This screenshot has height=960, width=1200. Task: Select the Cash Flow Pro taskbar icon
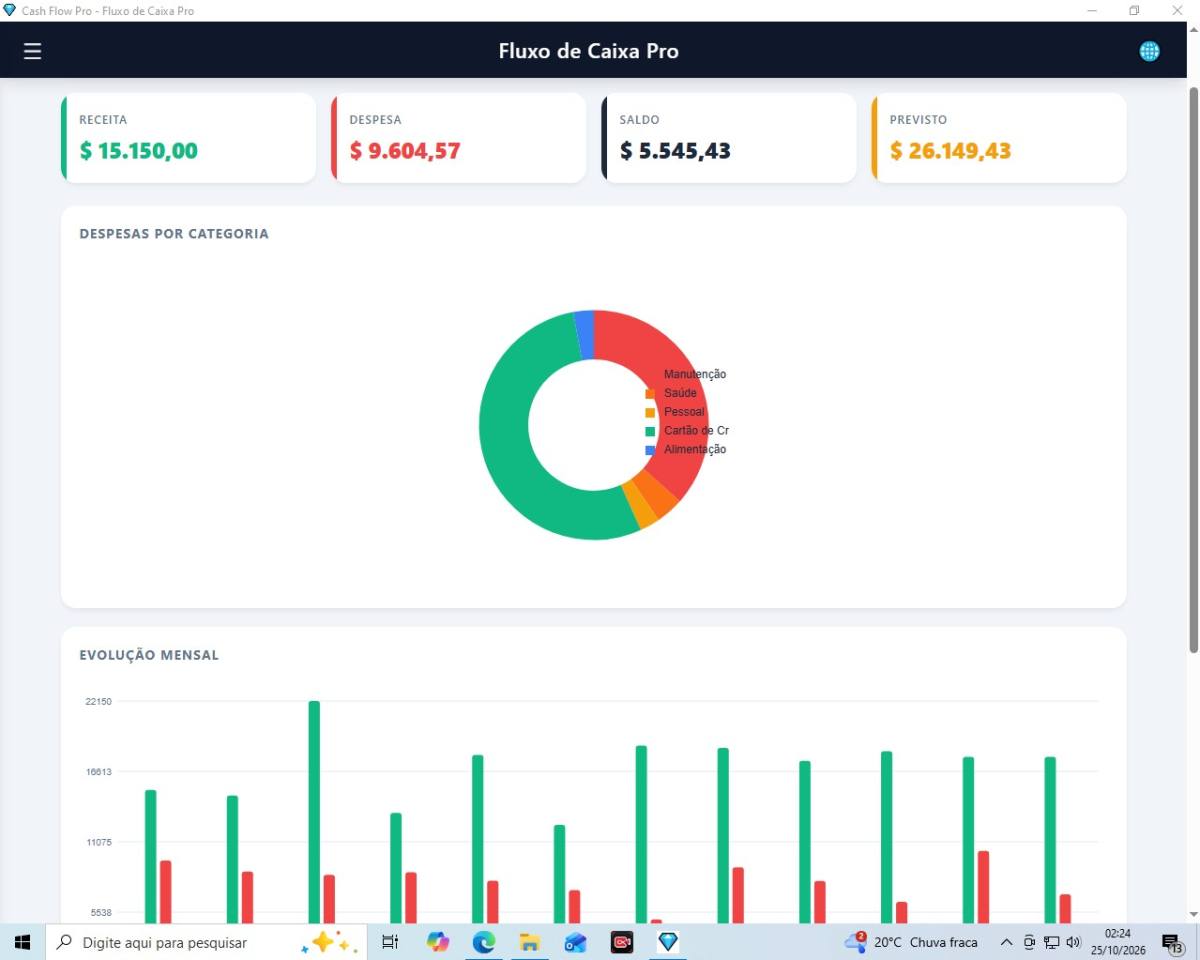click(x=668, y=942)
